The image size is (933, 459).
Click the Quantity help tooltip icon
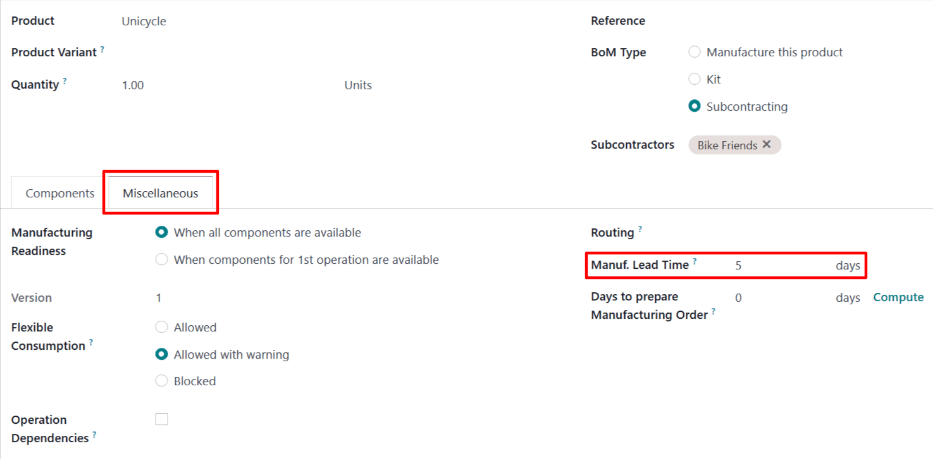65,81
